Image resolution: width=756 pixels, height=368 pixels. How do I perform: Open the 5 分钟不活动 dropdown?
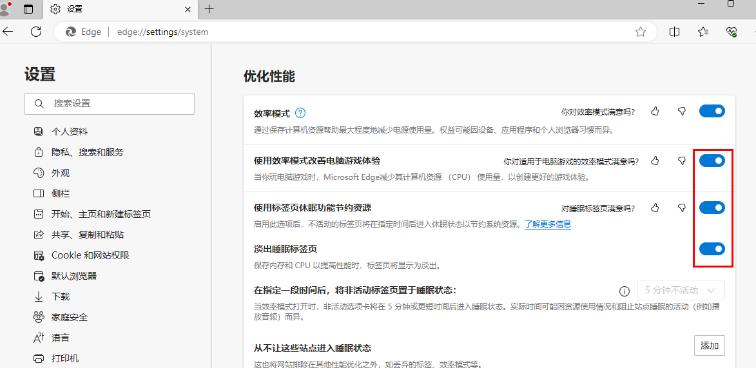coord(681,290)
